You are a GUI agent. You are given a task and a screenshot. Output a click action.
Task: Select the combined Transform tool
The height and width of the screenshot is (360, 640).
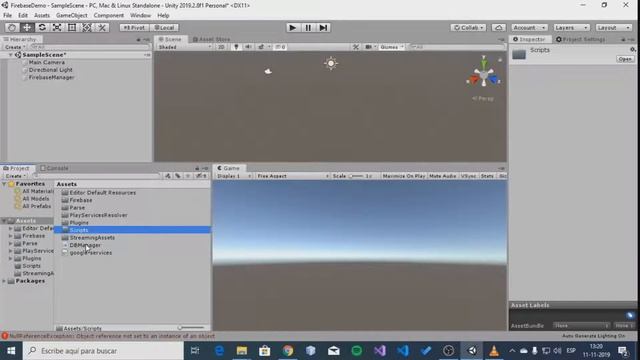(87, 27)
